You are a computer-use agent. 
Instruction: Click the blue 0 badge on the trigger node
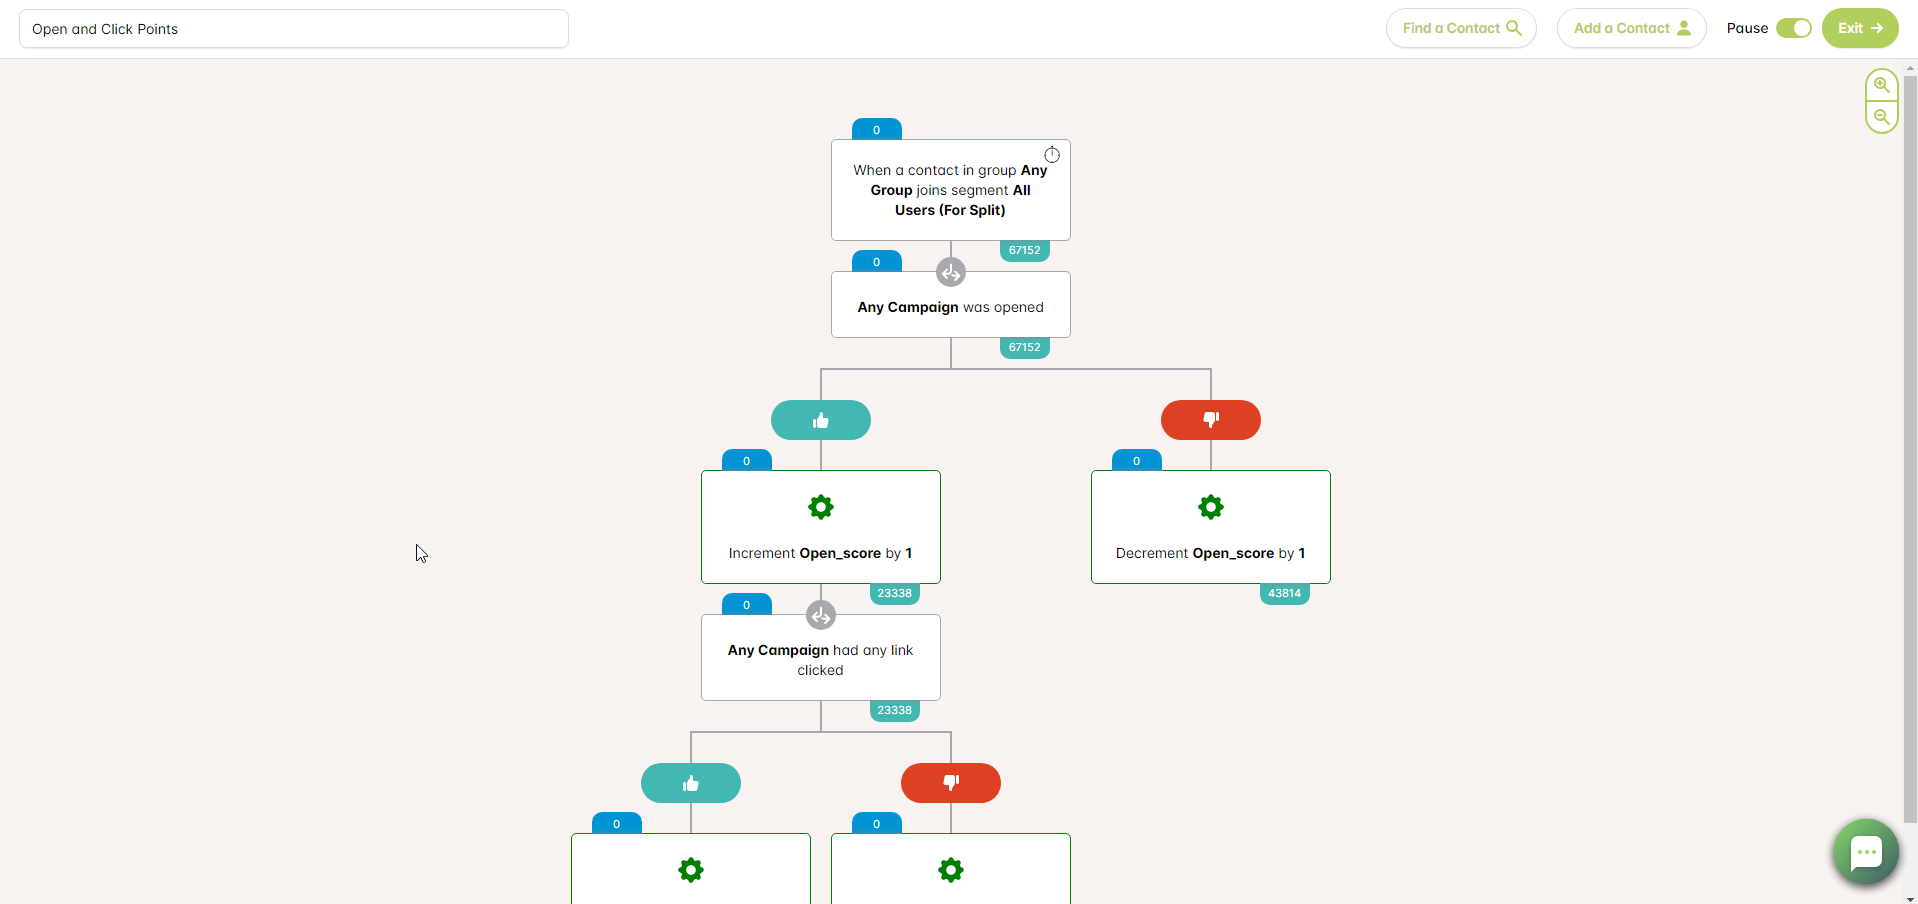tap(875, 129)
